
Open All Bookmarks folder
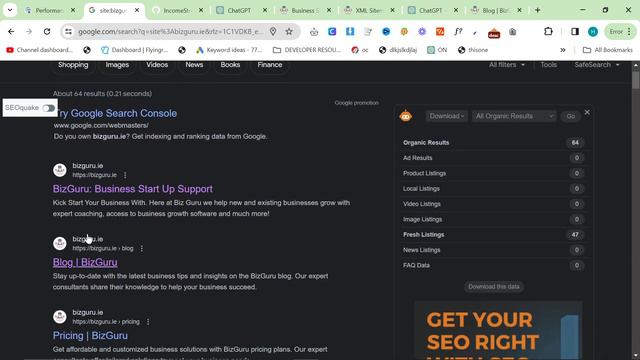(608, 50)
